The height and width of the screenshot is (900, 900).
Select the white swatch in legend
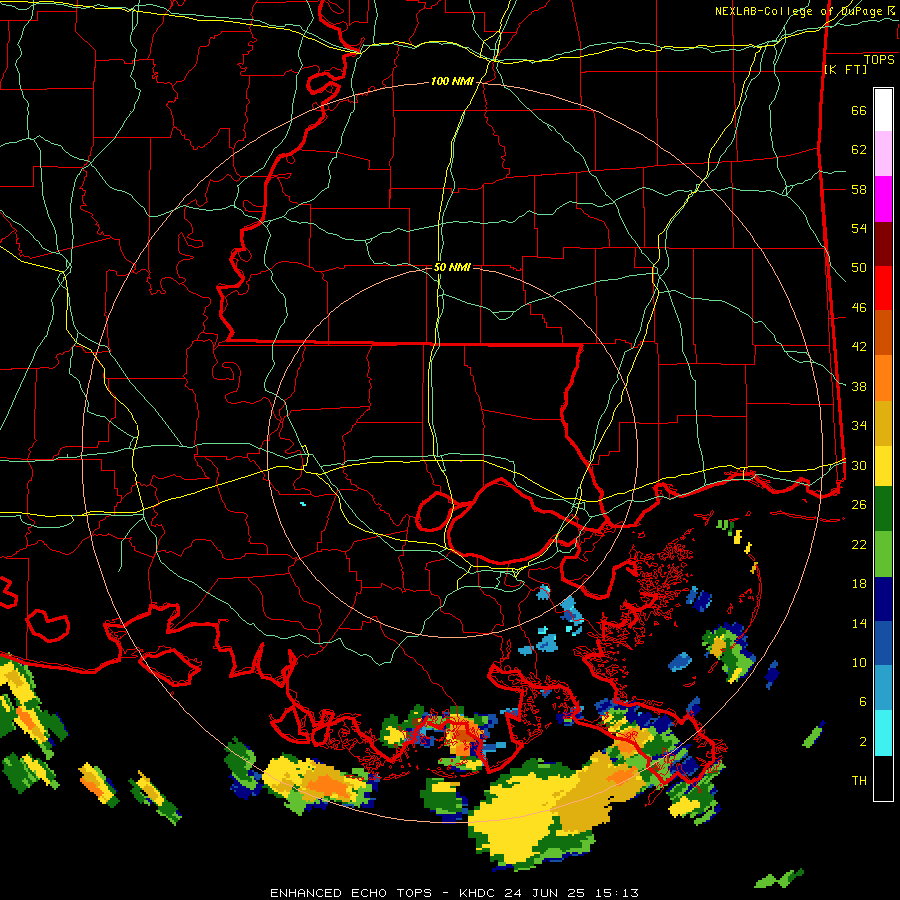click(x=883, y=110)
